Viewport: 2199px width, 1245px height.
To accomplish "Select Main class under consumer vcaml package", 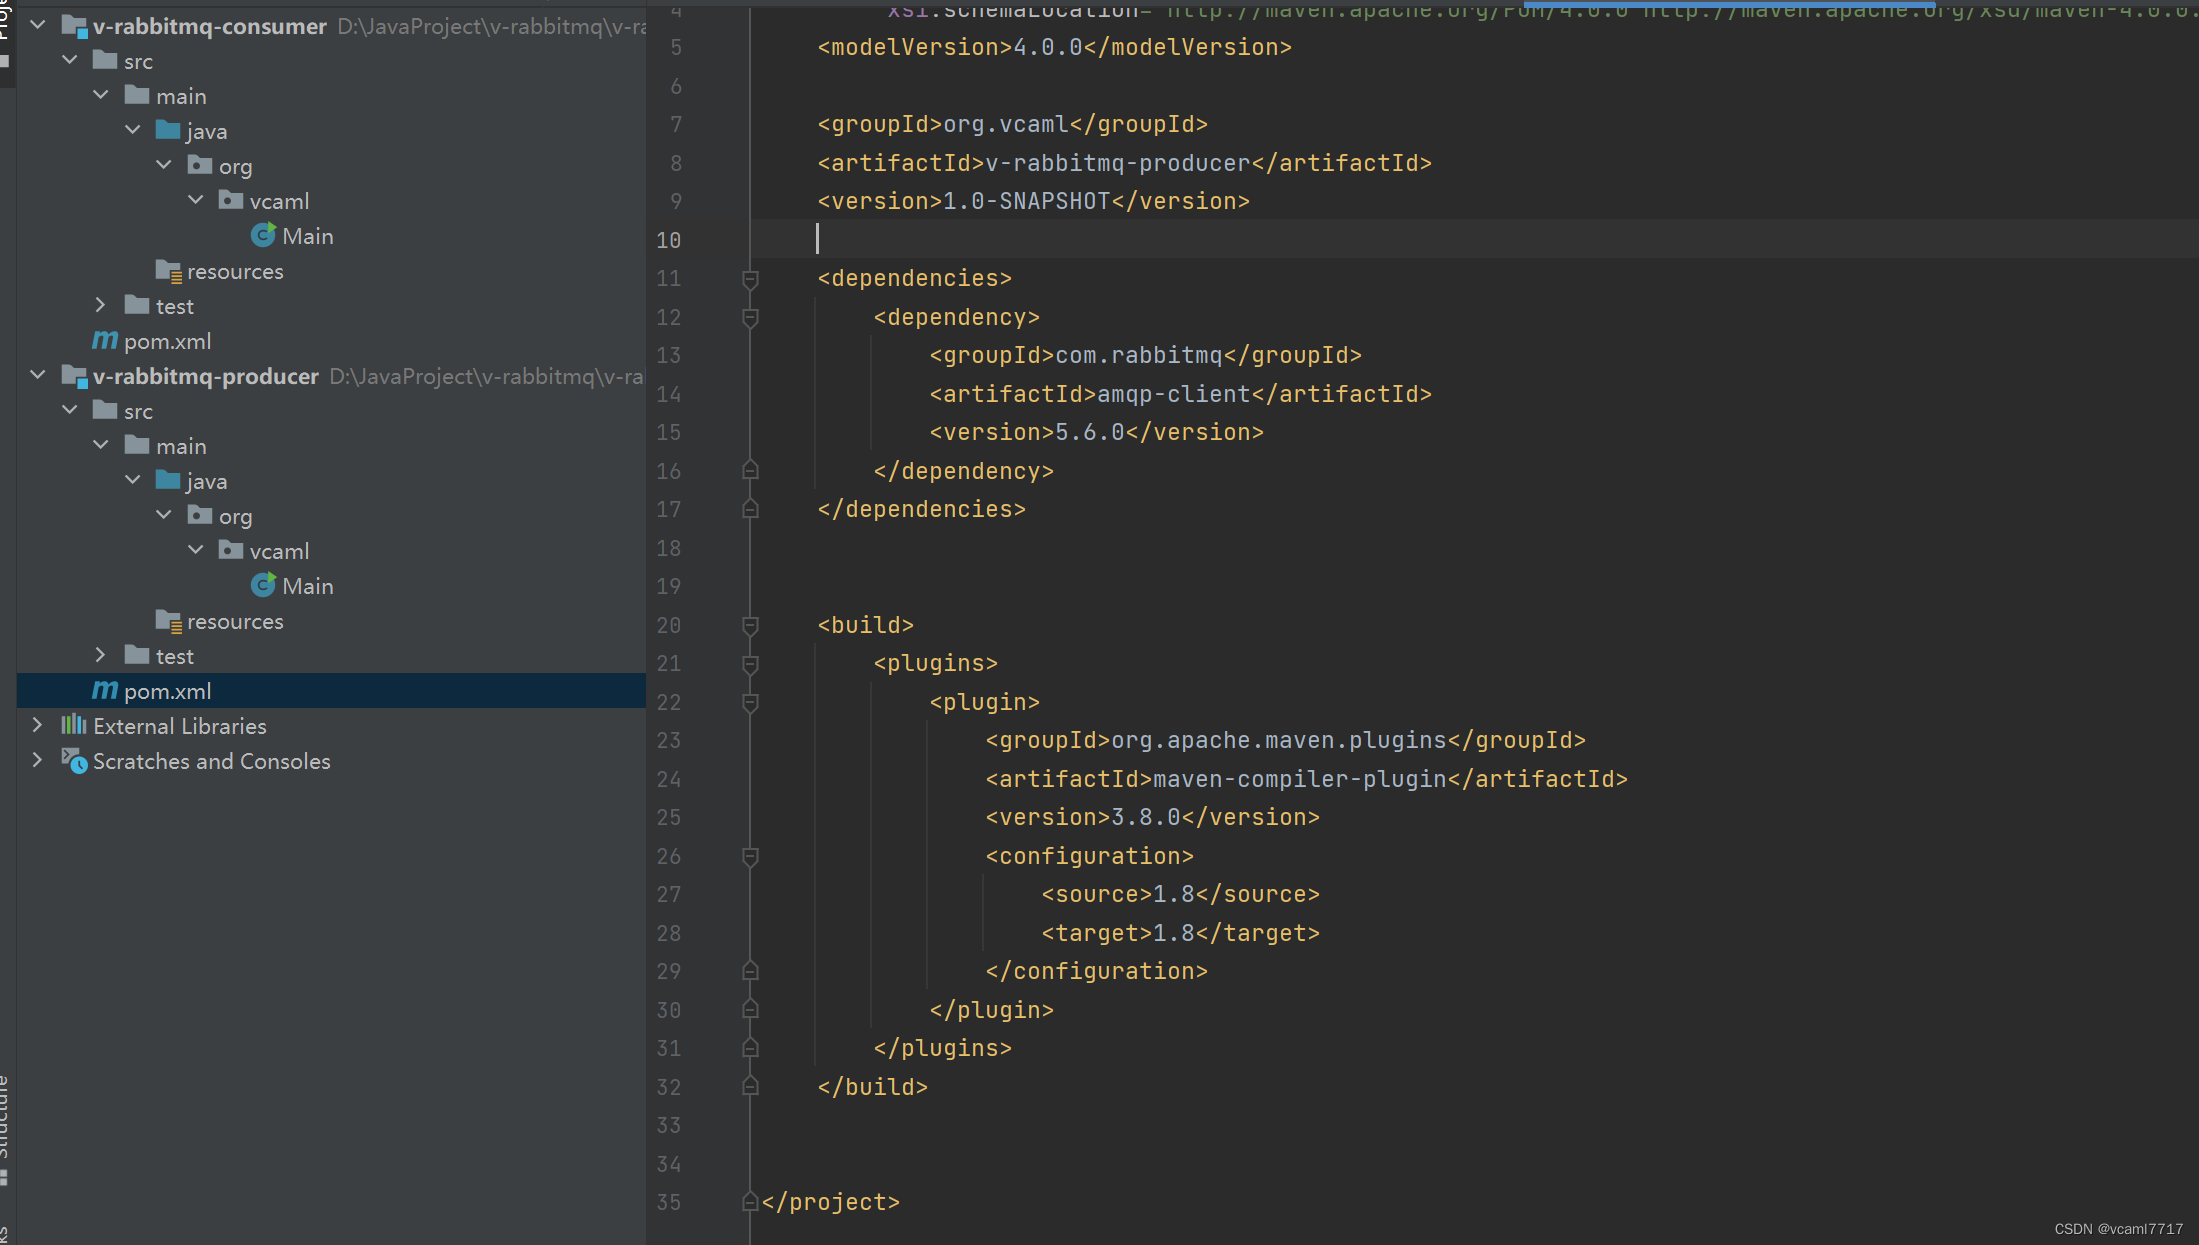I will [x=308, y=236].
